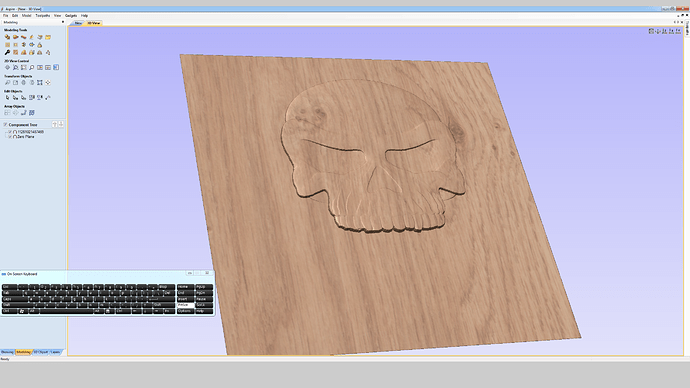The image size is (690, 388).
Task: Select the Interactive Transform mode icon
Action: pyautogui.click(x=23, y=97)
